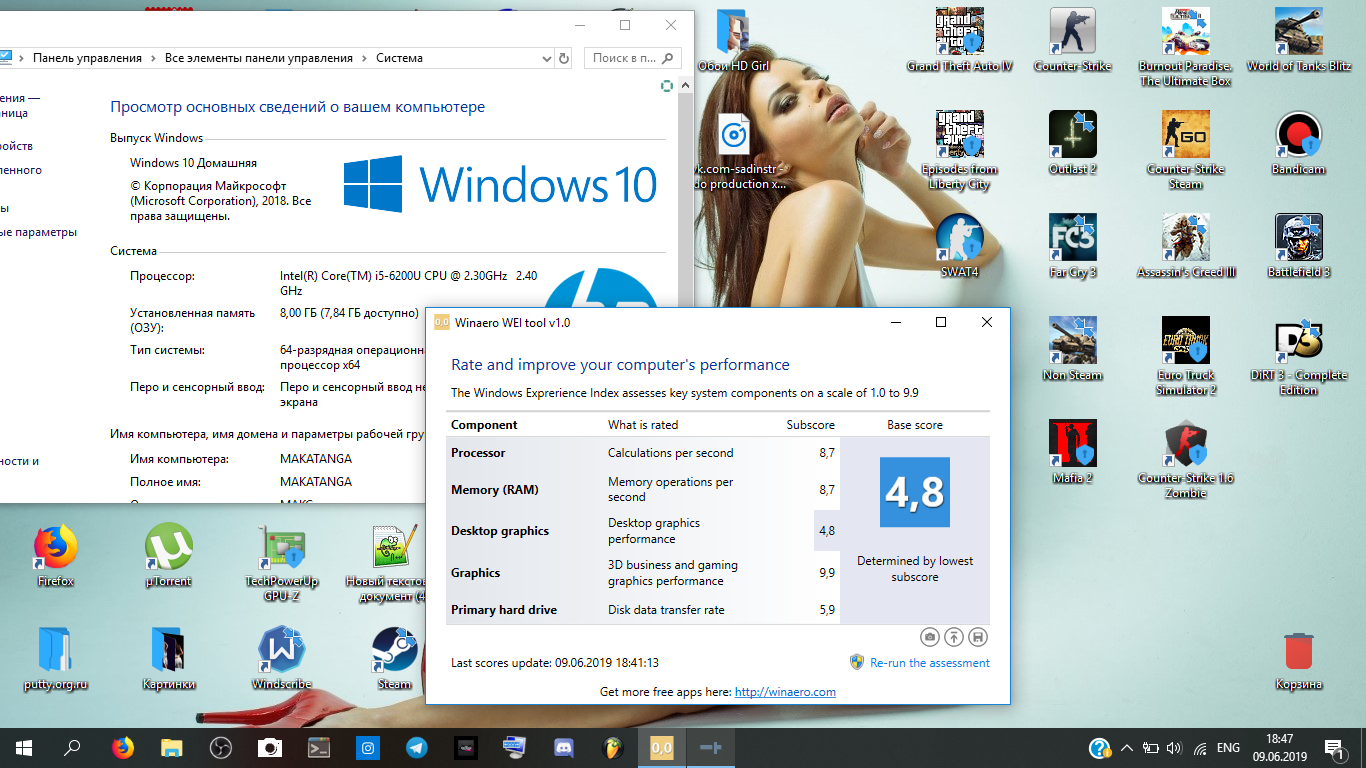This screenshot has height=768, width=1366.
Task: Launch the Mafia 2 desktop shortcut
Action: [1072, 452]
